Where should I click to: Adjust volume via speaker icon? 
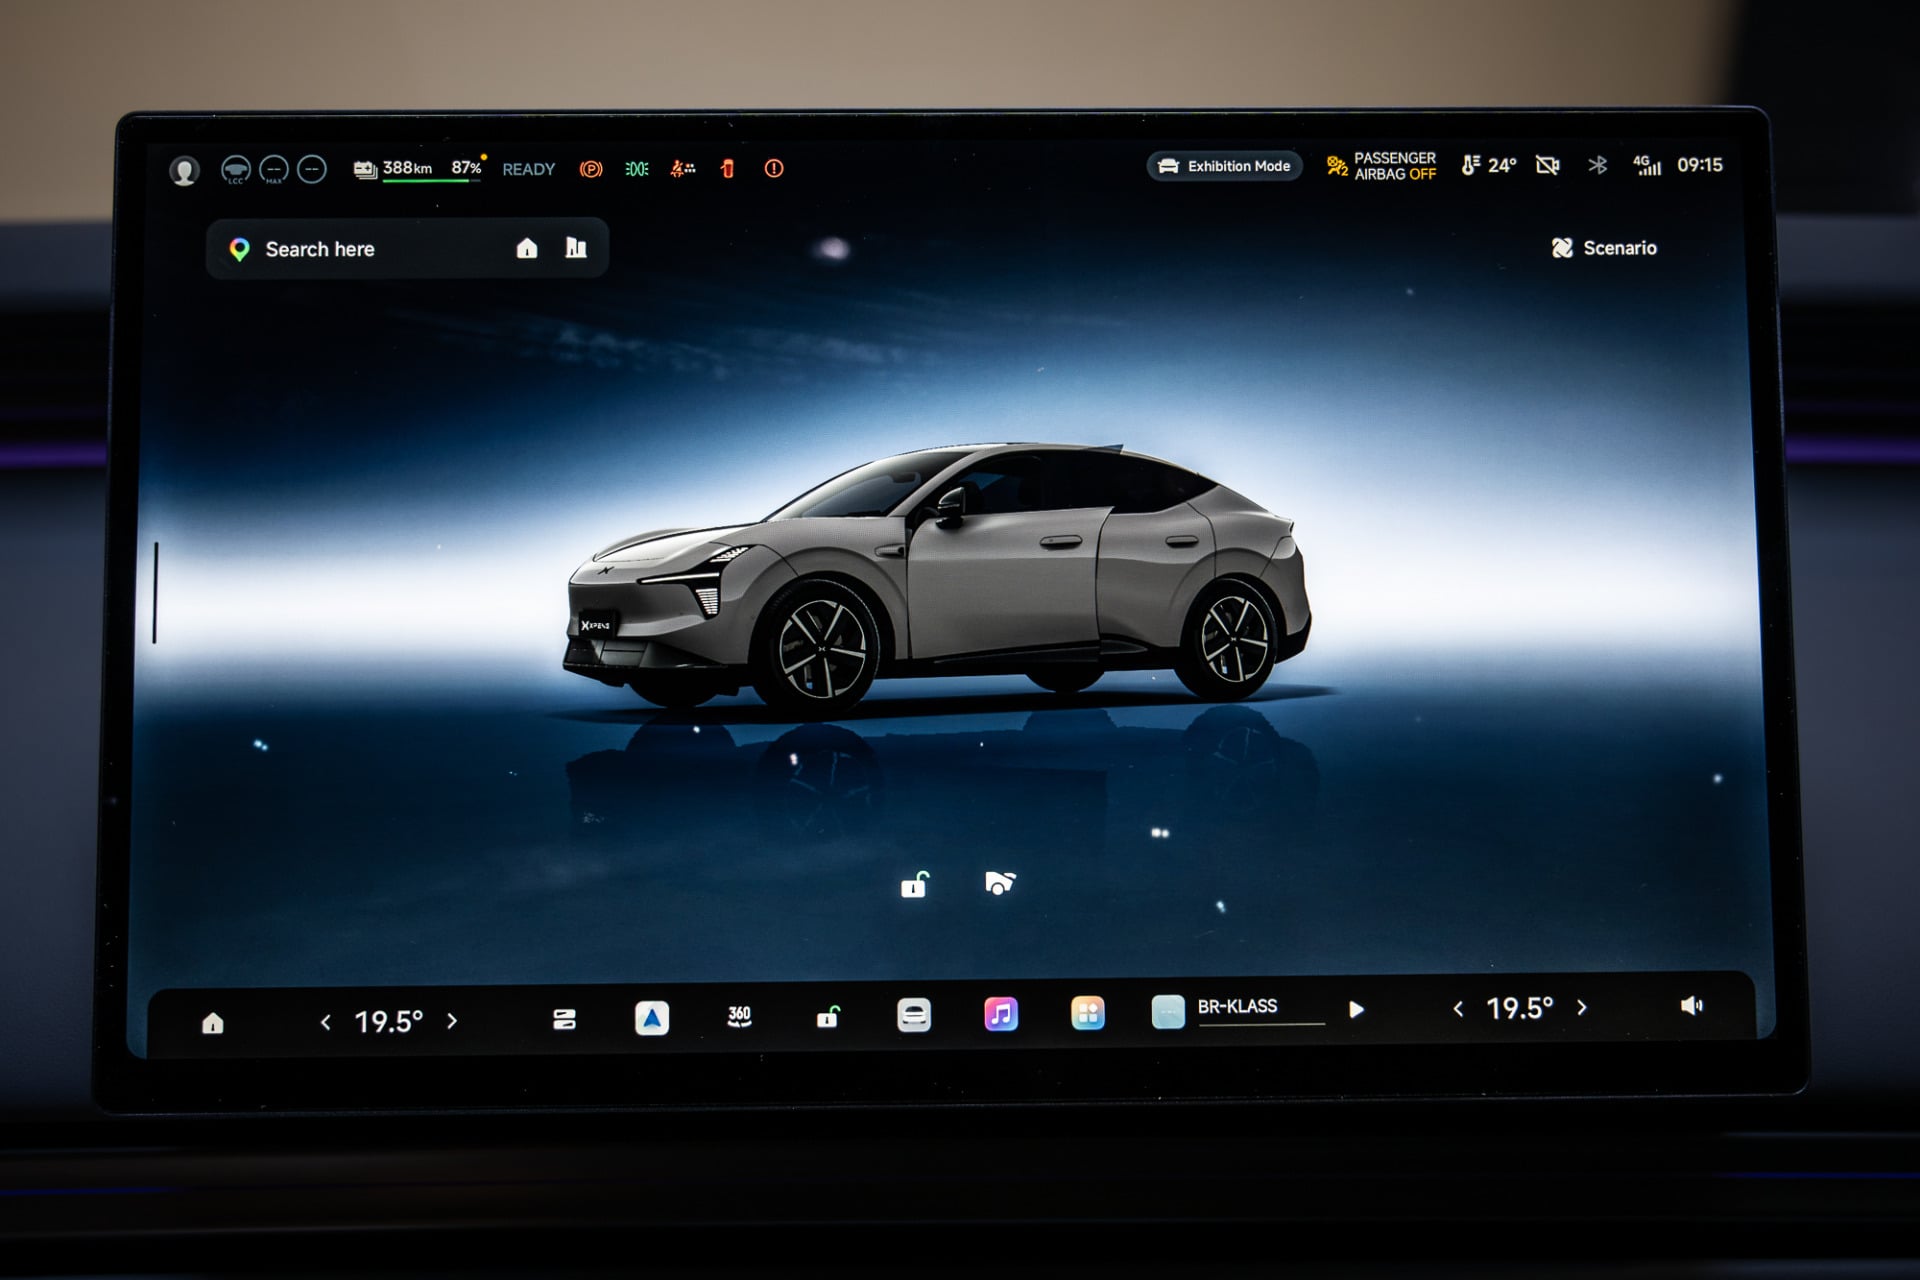pyautogui.click(x=1691, y=1006)
